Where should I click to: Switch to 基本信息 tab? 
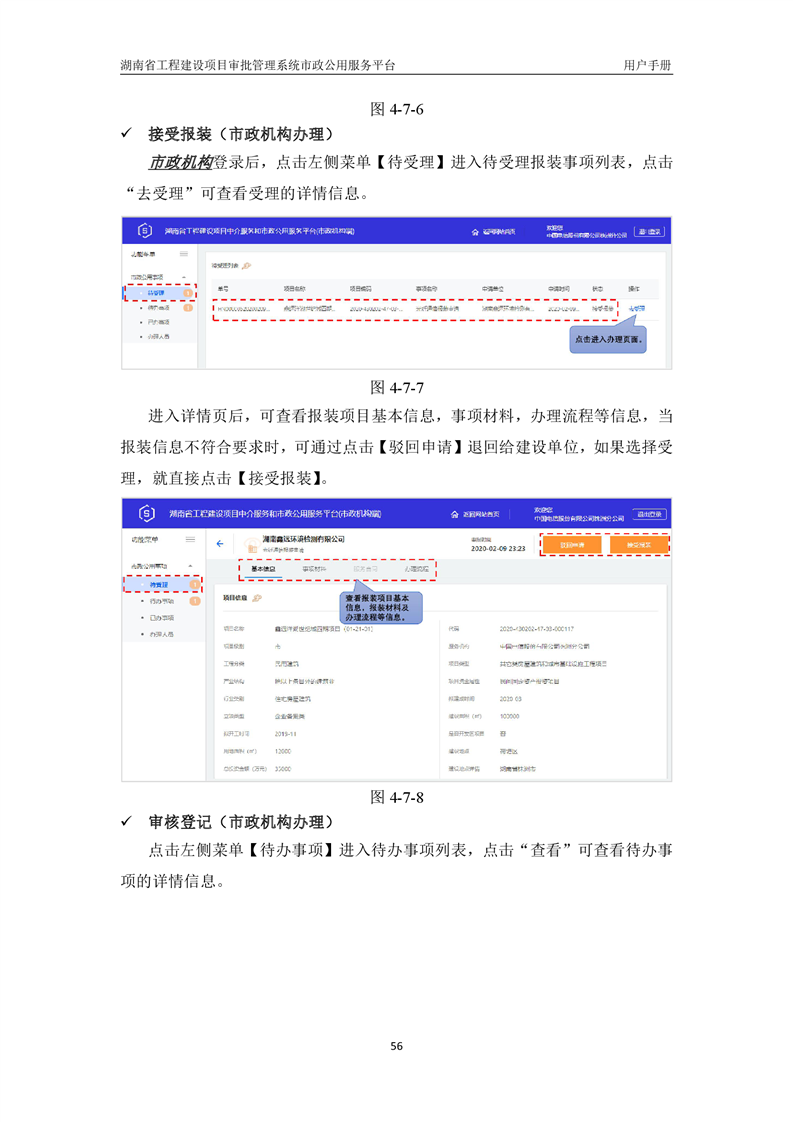263,570
